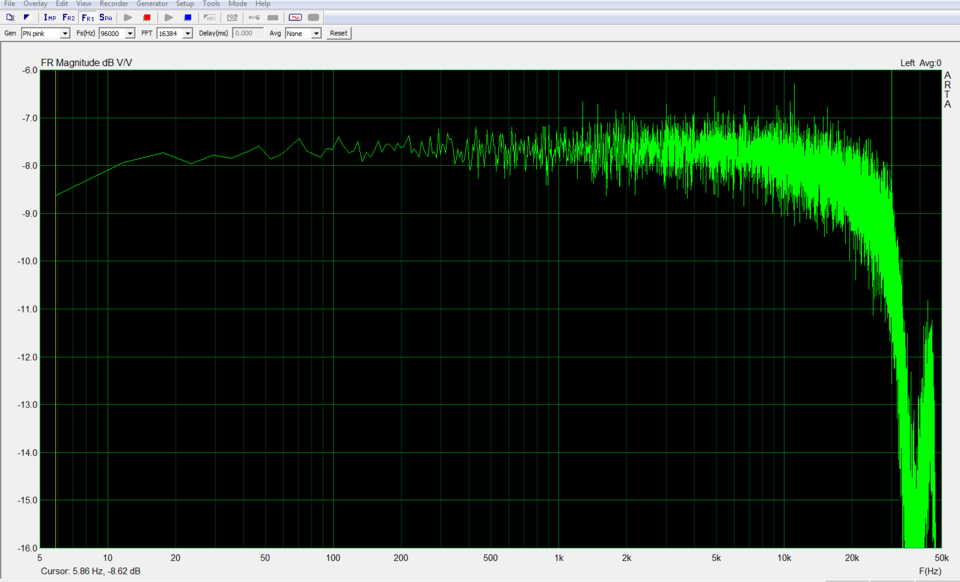Click the FR Magnitude dB V/V title

pos(86,63)
